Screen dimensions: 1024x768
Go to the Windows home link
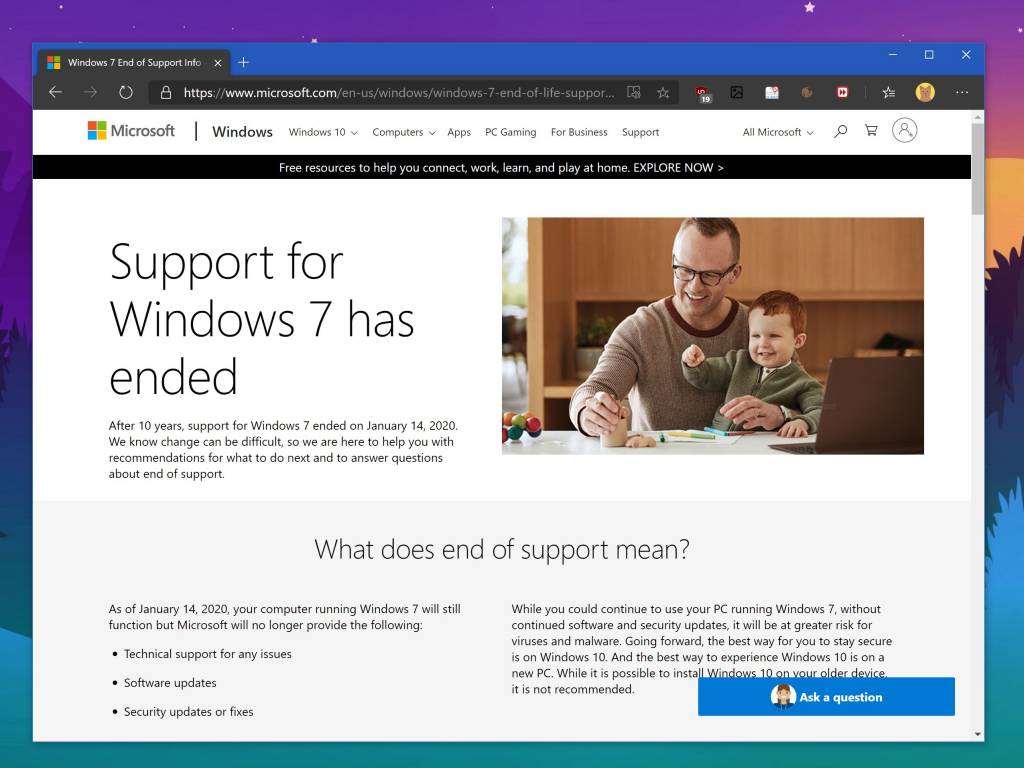tap(242, 131)
